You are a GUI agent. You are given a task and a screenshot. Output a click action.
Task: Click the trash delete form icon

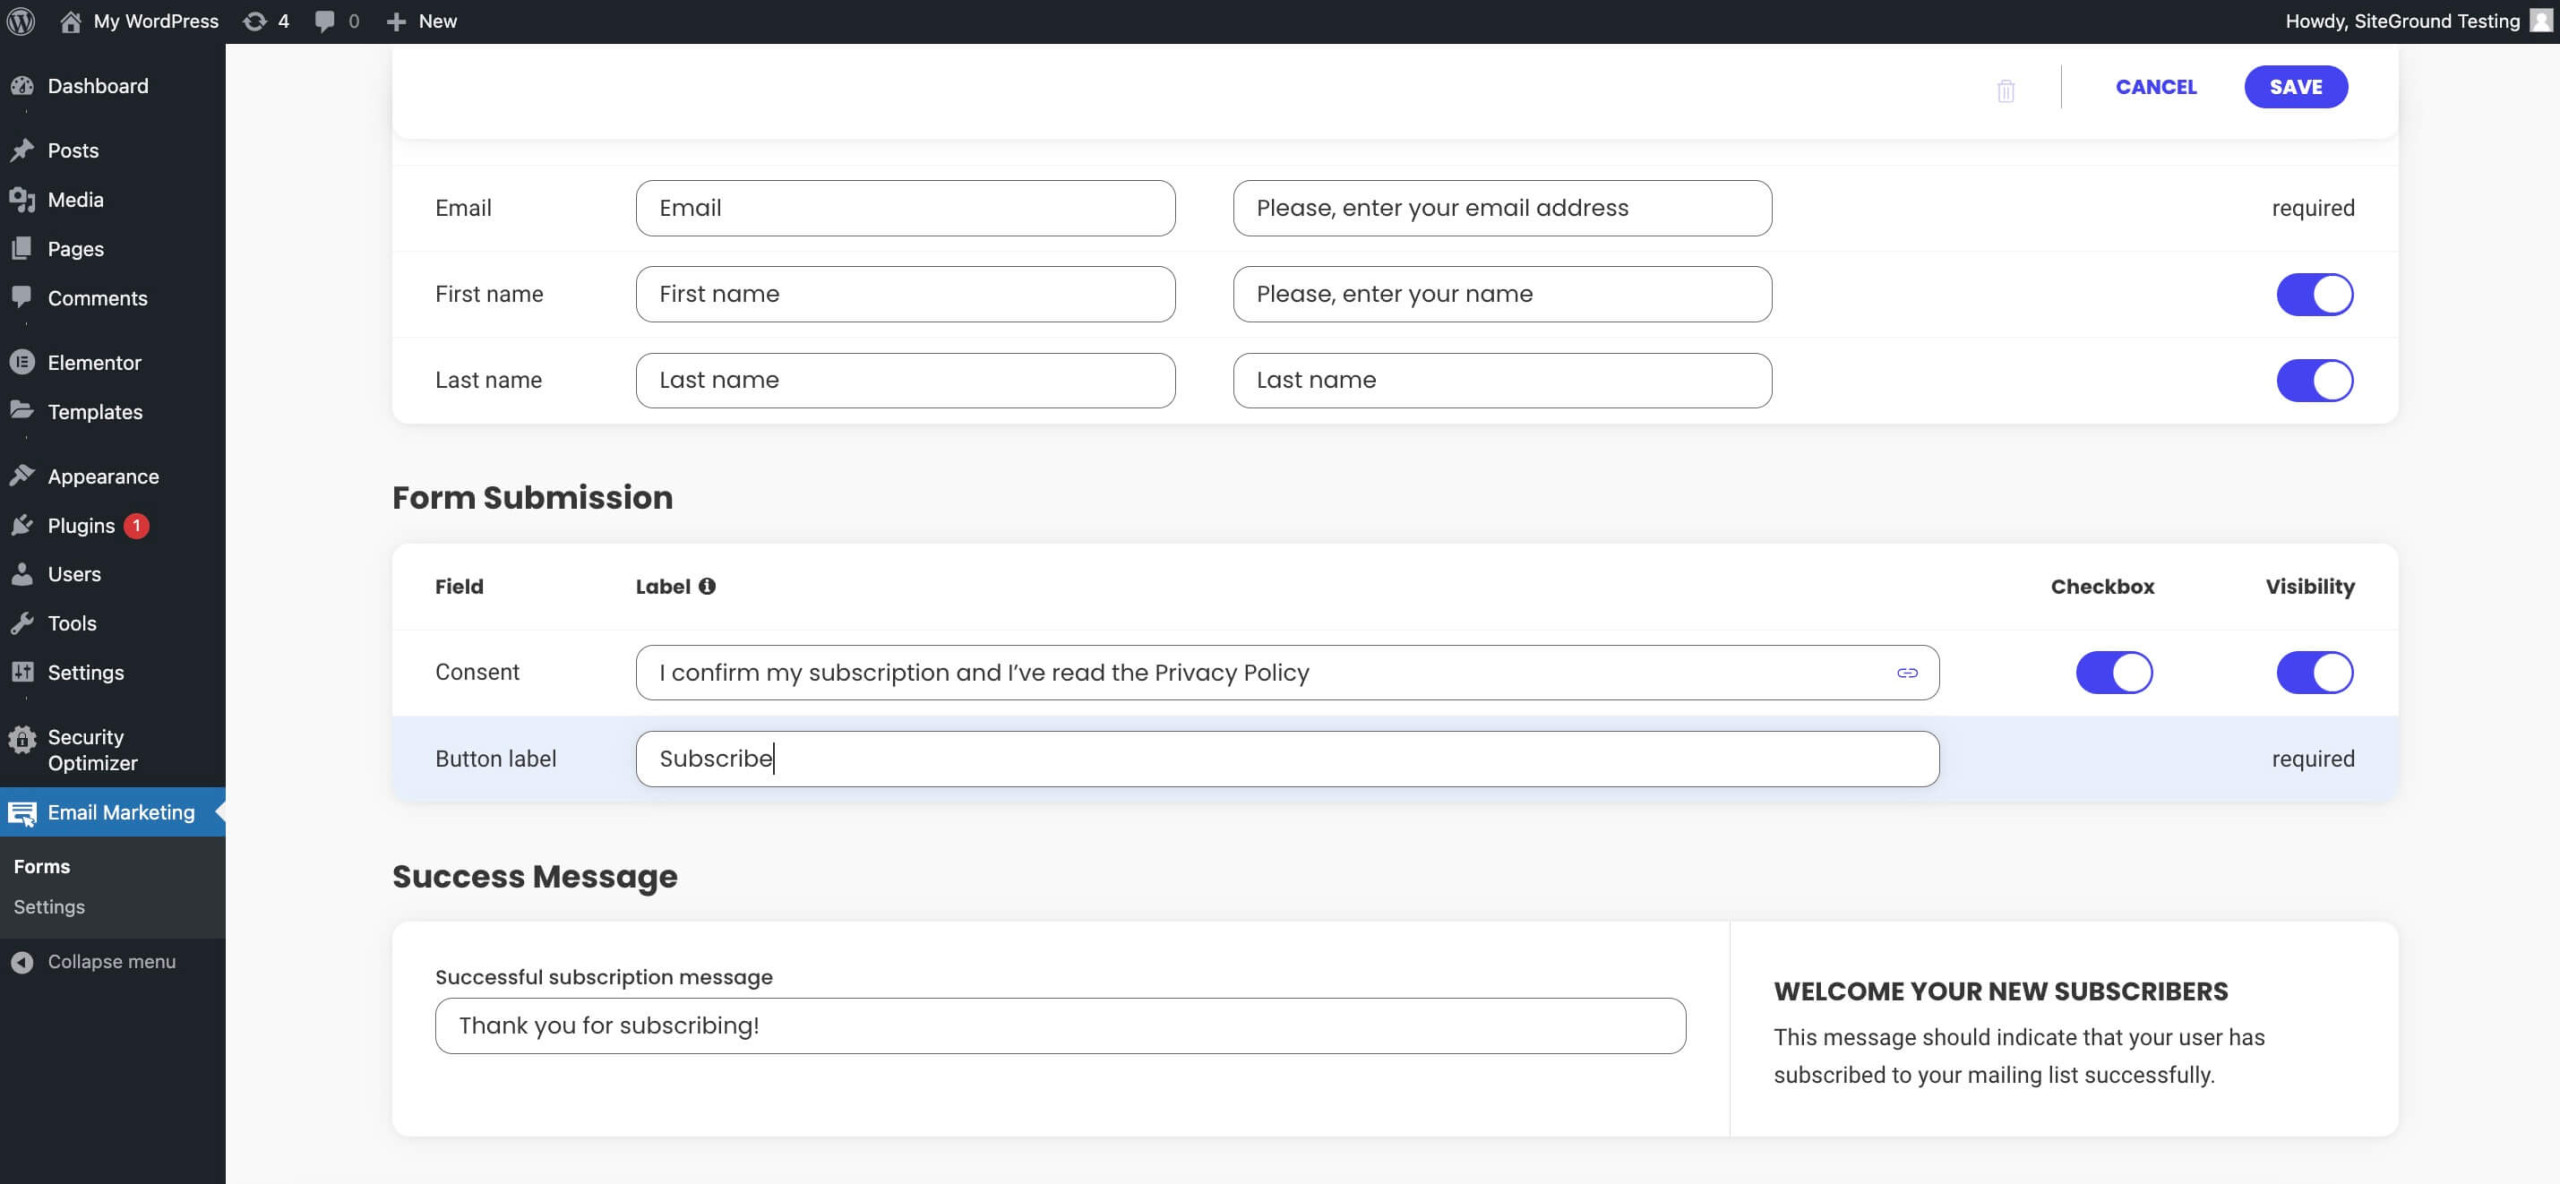click(x=2005, y=91)
